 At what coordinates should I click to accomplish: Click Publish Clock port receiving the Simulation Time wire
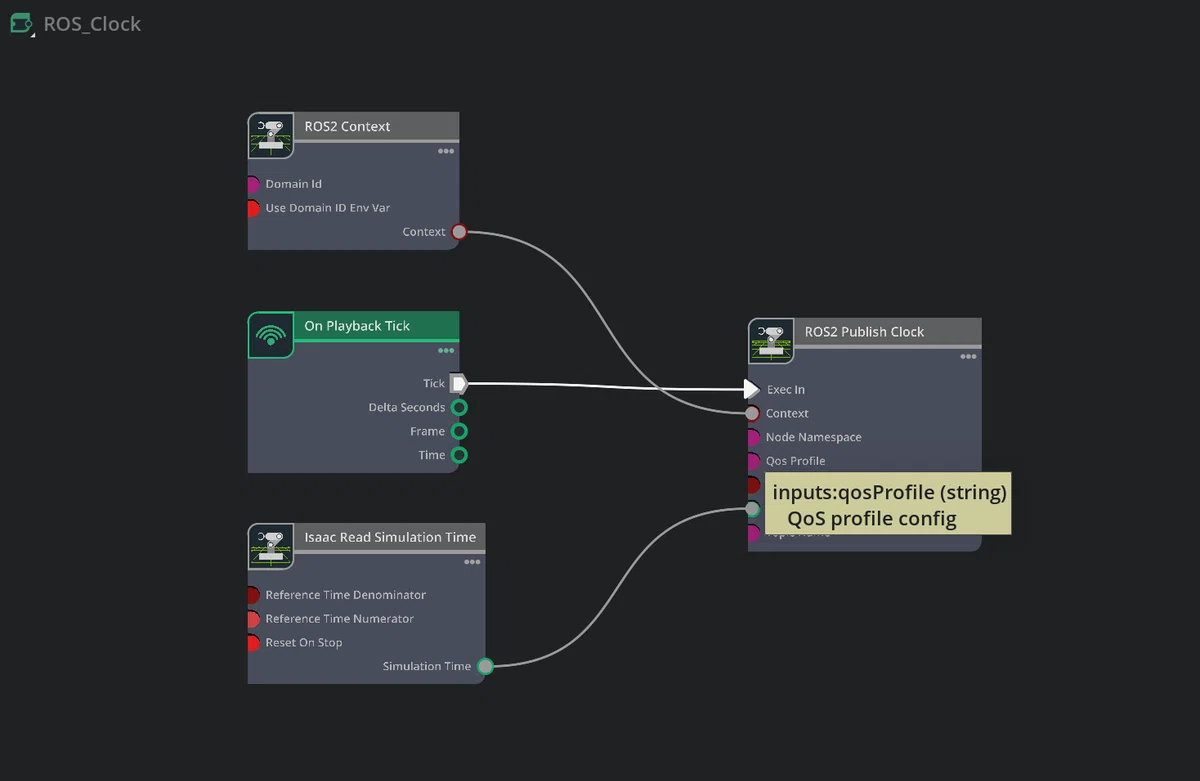[753, 509]
